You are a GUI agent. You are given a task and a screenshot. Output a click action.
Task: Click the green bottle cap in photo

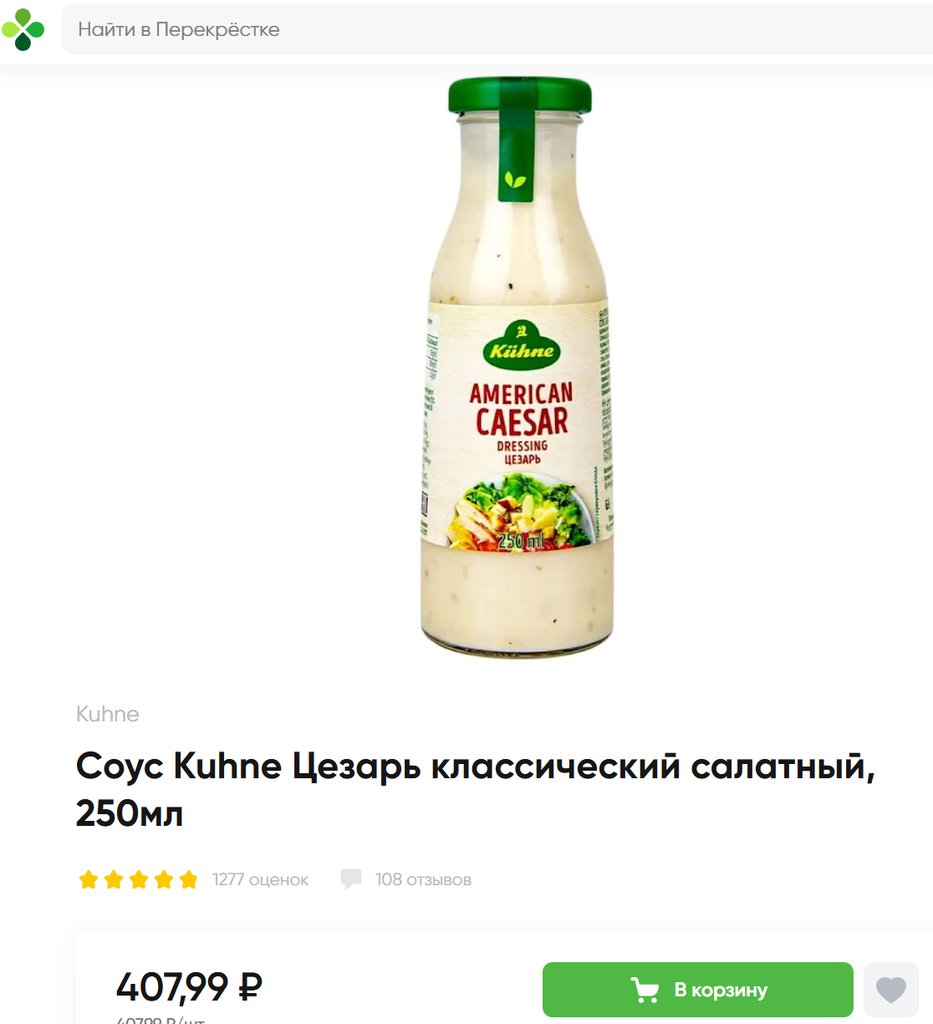(520, 95)
